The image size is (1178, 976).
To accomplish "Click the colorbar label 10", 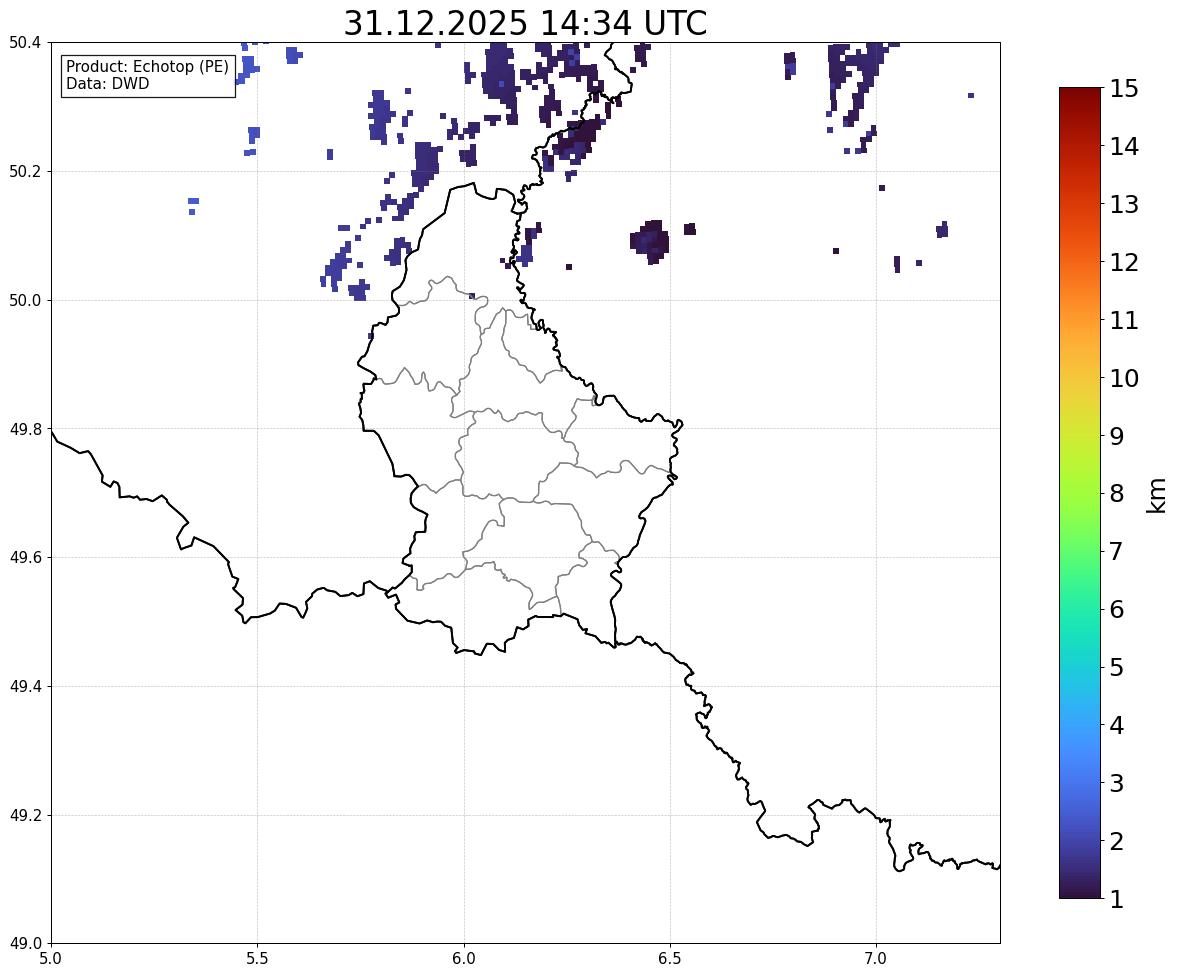I will point(1123,378).
